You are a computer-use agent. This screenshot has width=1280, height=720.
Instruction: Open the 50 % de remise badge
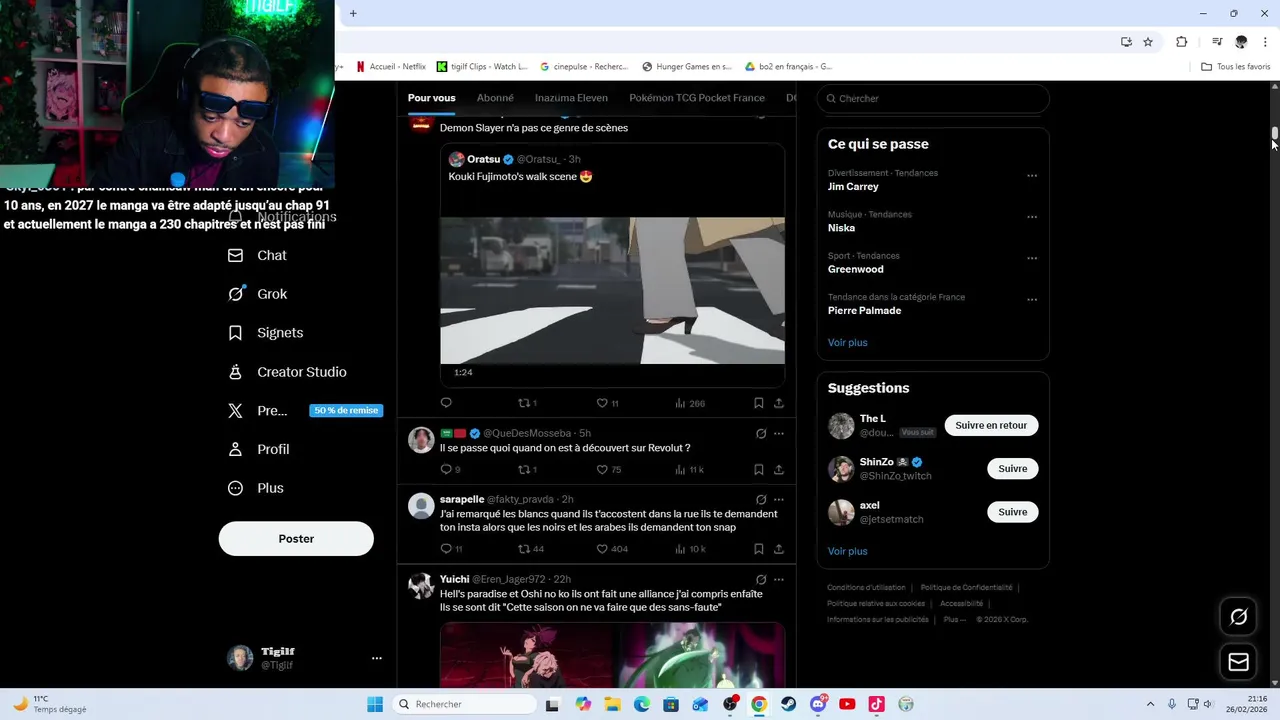[346, 410]
